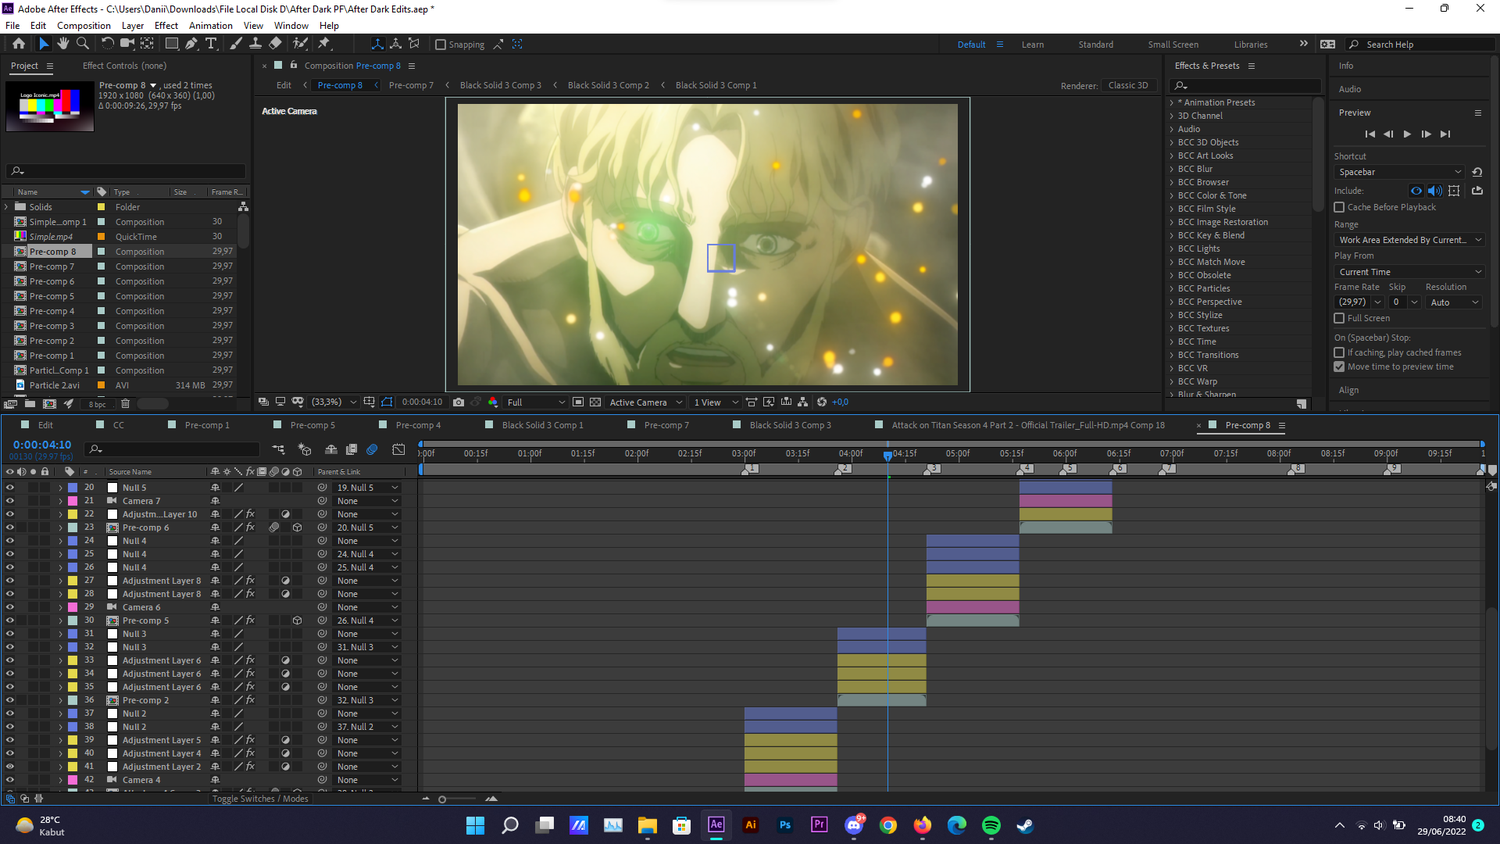Select the Clone Stamp tool
Image resolution: width=1500 pixels, height=844 pixels.
pyautogui.click(x=255, y=44)
